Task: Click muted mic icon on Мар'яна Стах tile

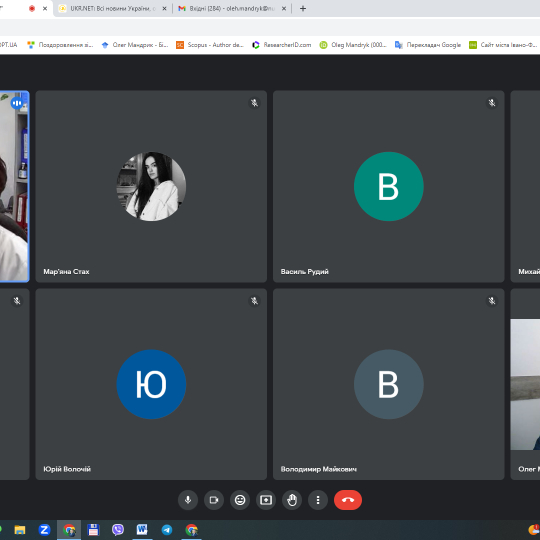Action: [254, 103]
